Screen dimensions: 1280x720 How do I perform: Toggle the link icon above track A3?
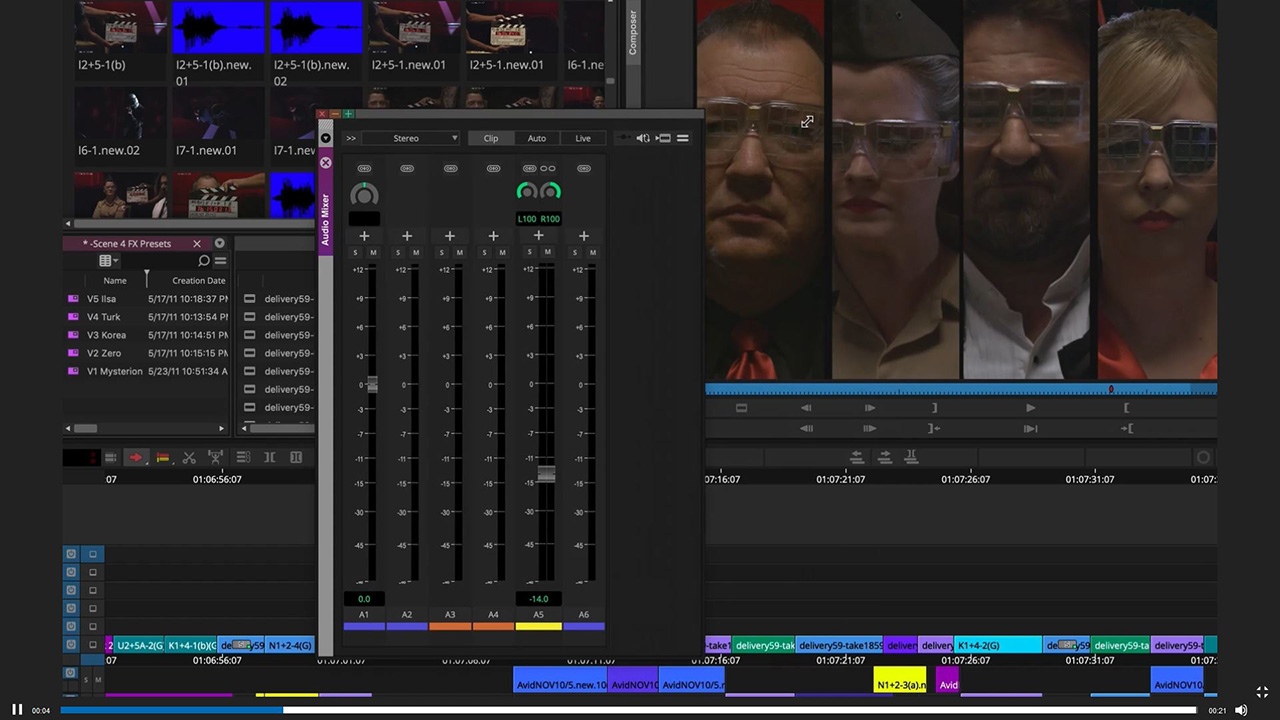click(450, 168)
